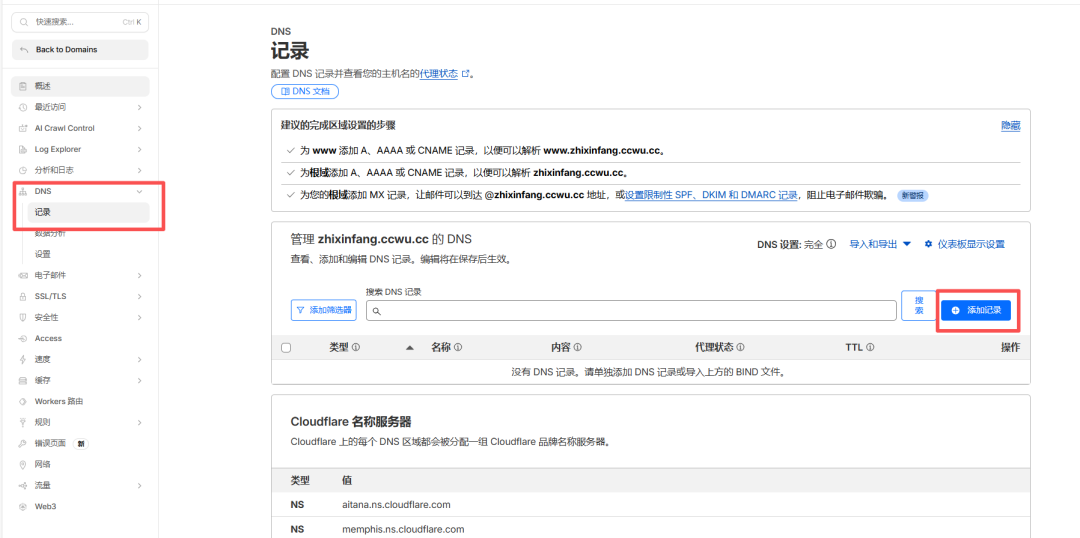The width and height of the screenshot is (1080, 538).
Task: Click the gear icon for 仪表板显示设置
Action: (928, 244)
